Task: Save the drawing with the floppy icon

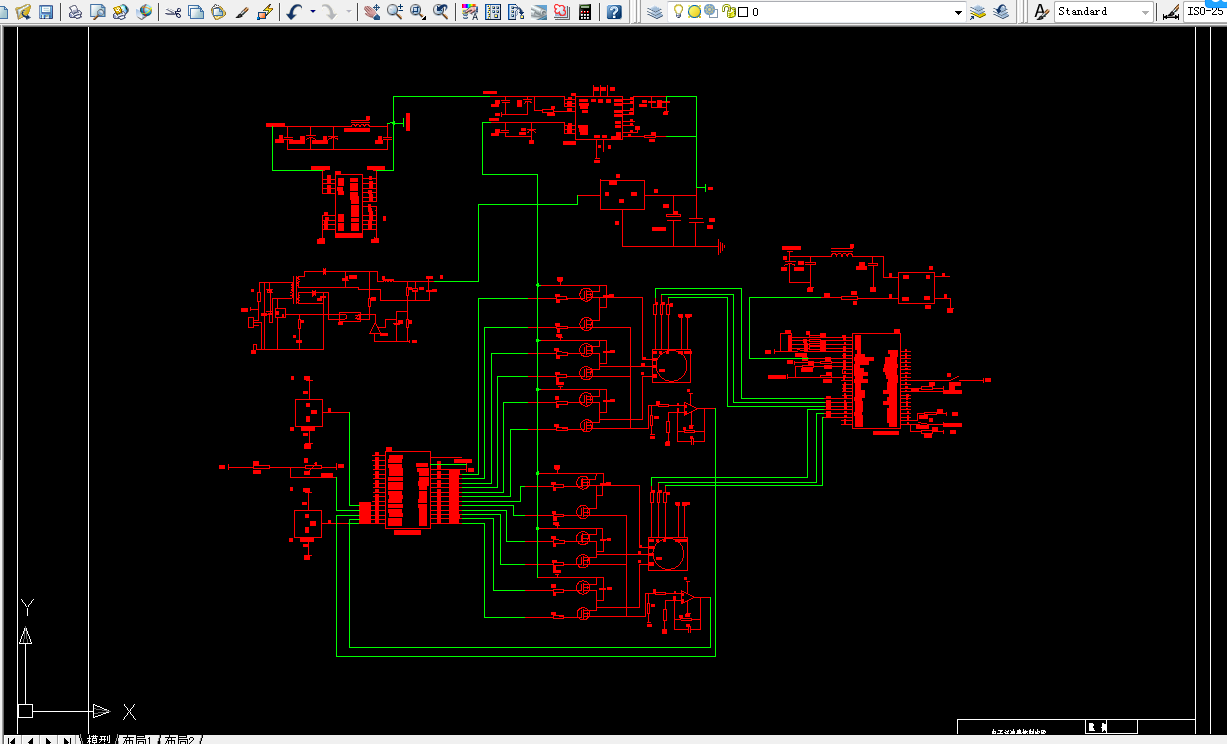Action: coord(46,12)
